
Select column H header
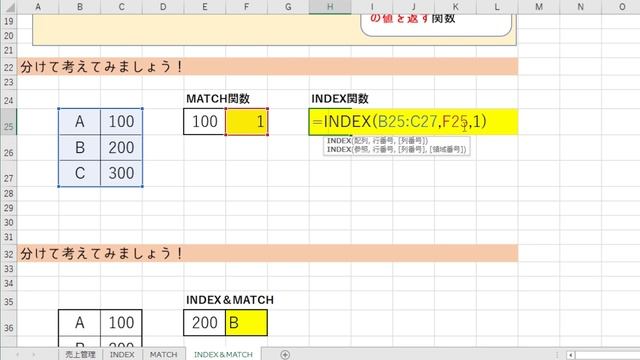(x=330, y=7)
